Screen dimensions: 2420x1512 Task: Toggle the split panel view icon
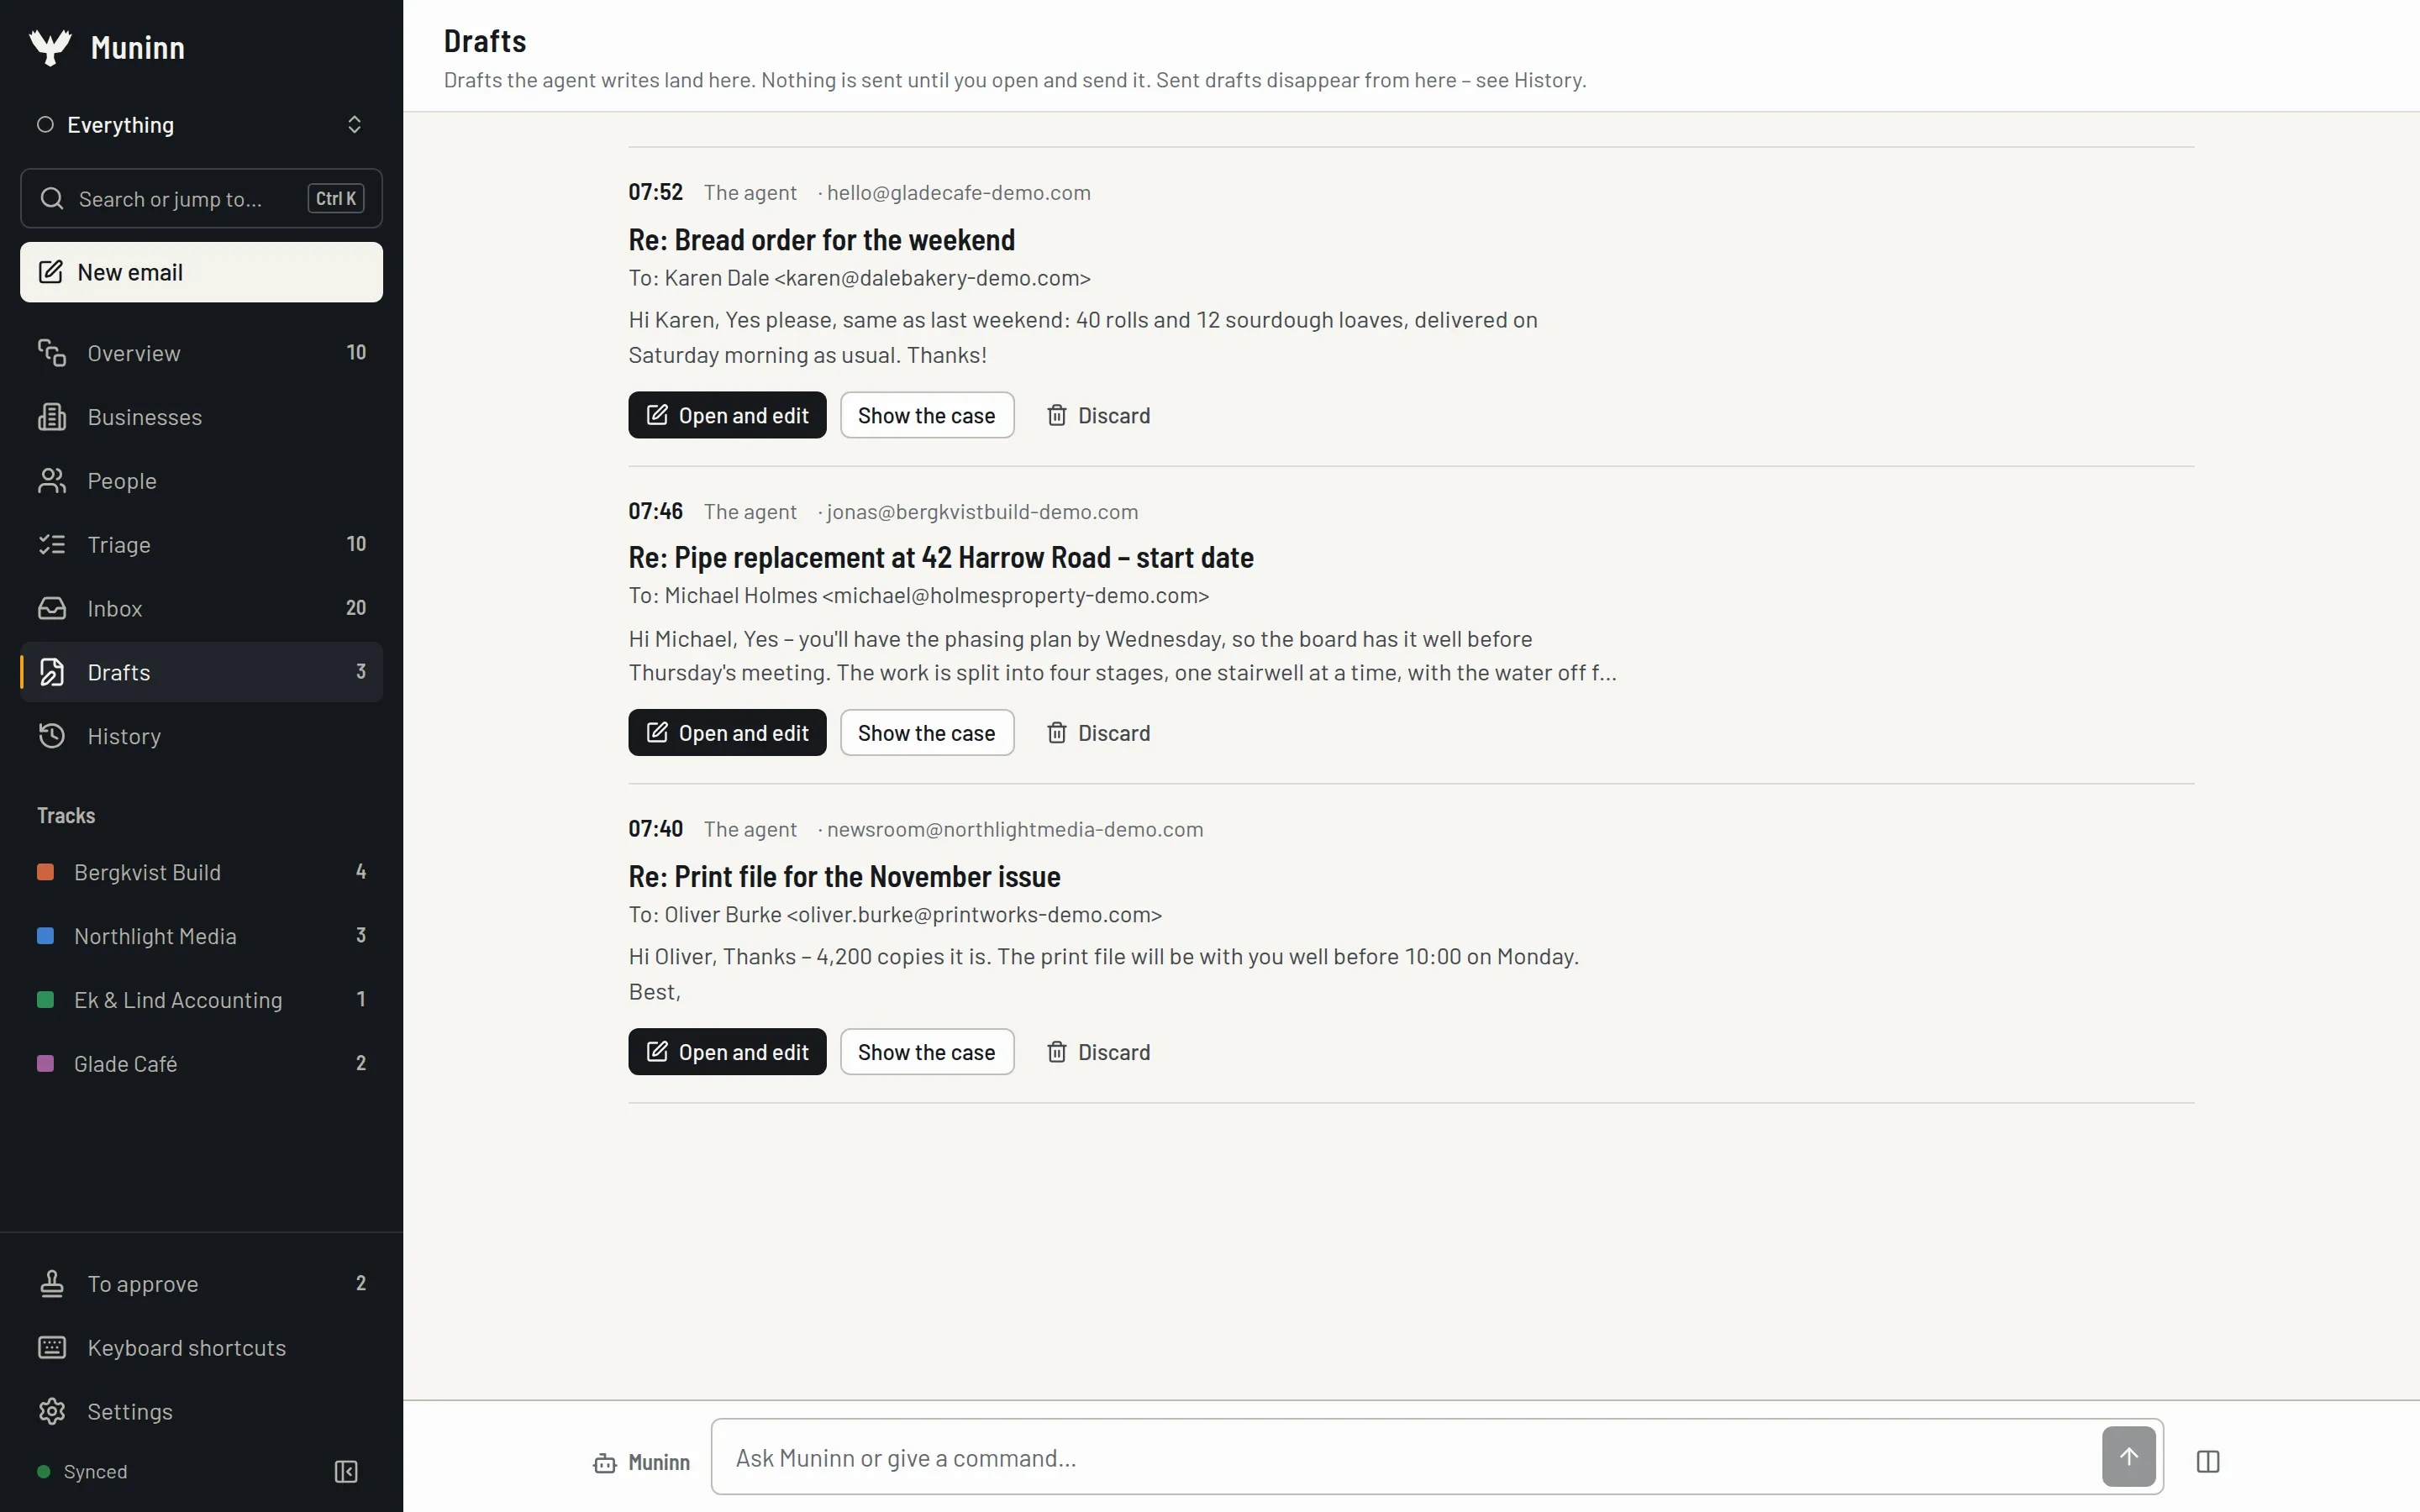(2208, 1462)
